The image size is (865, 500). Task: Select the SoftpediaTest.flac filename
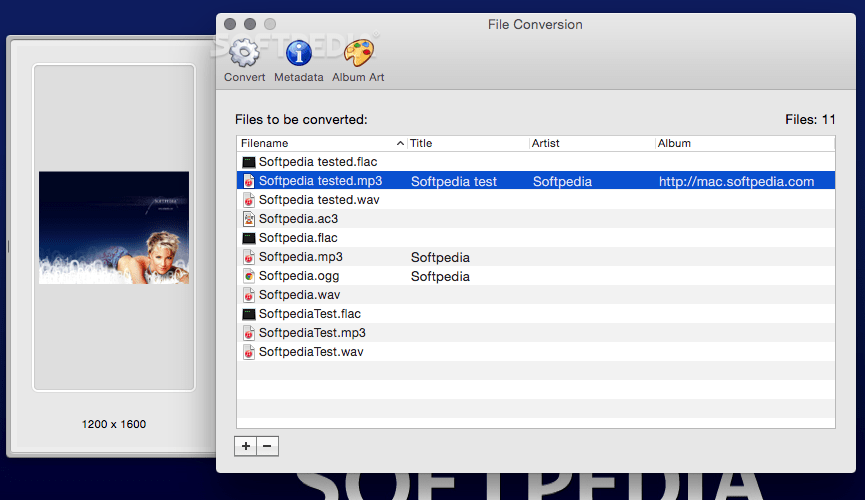(x=309, y=314)
